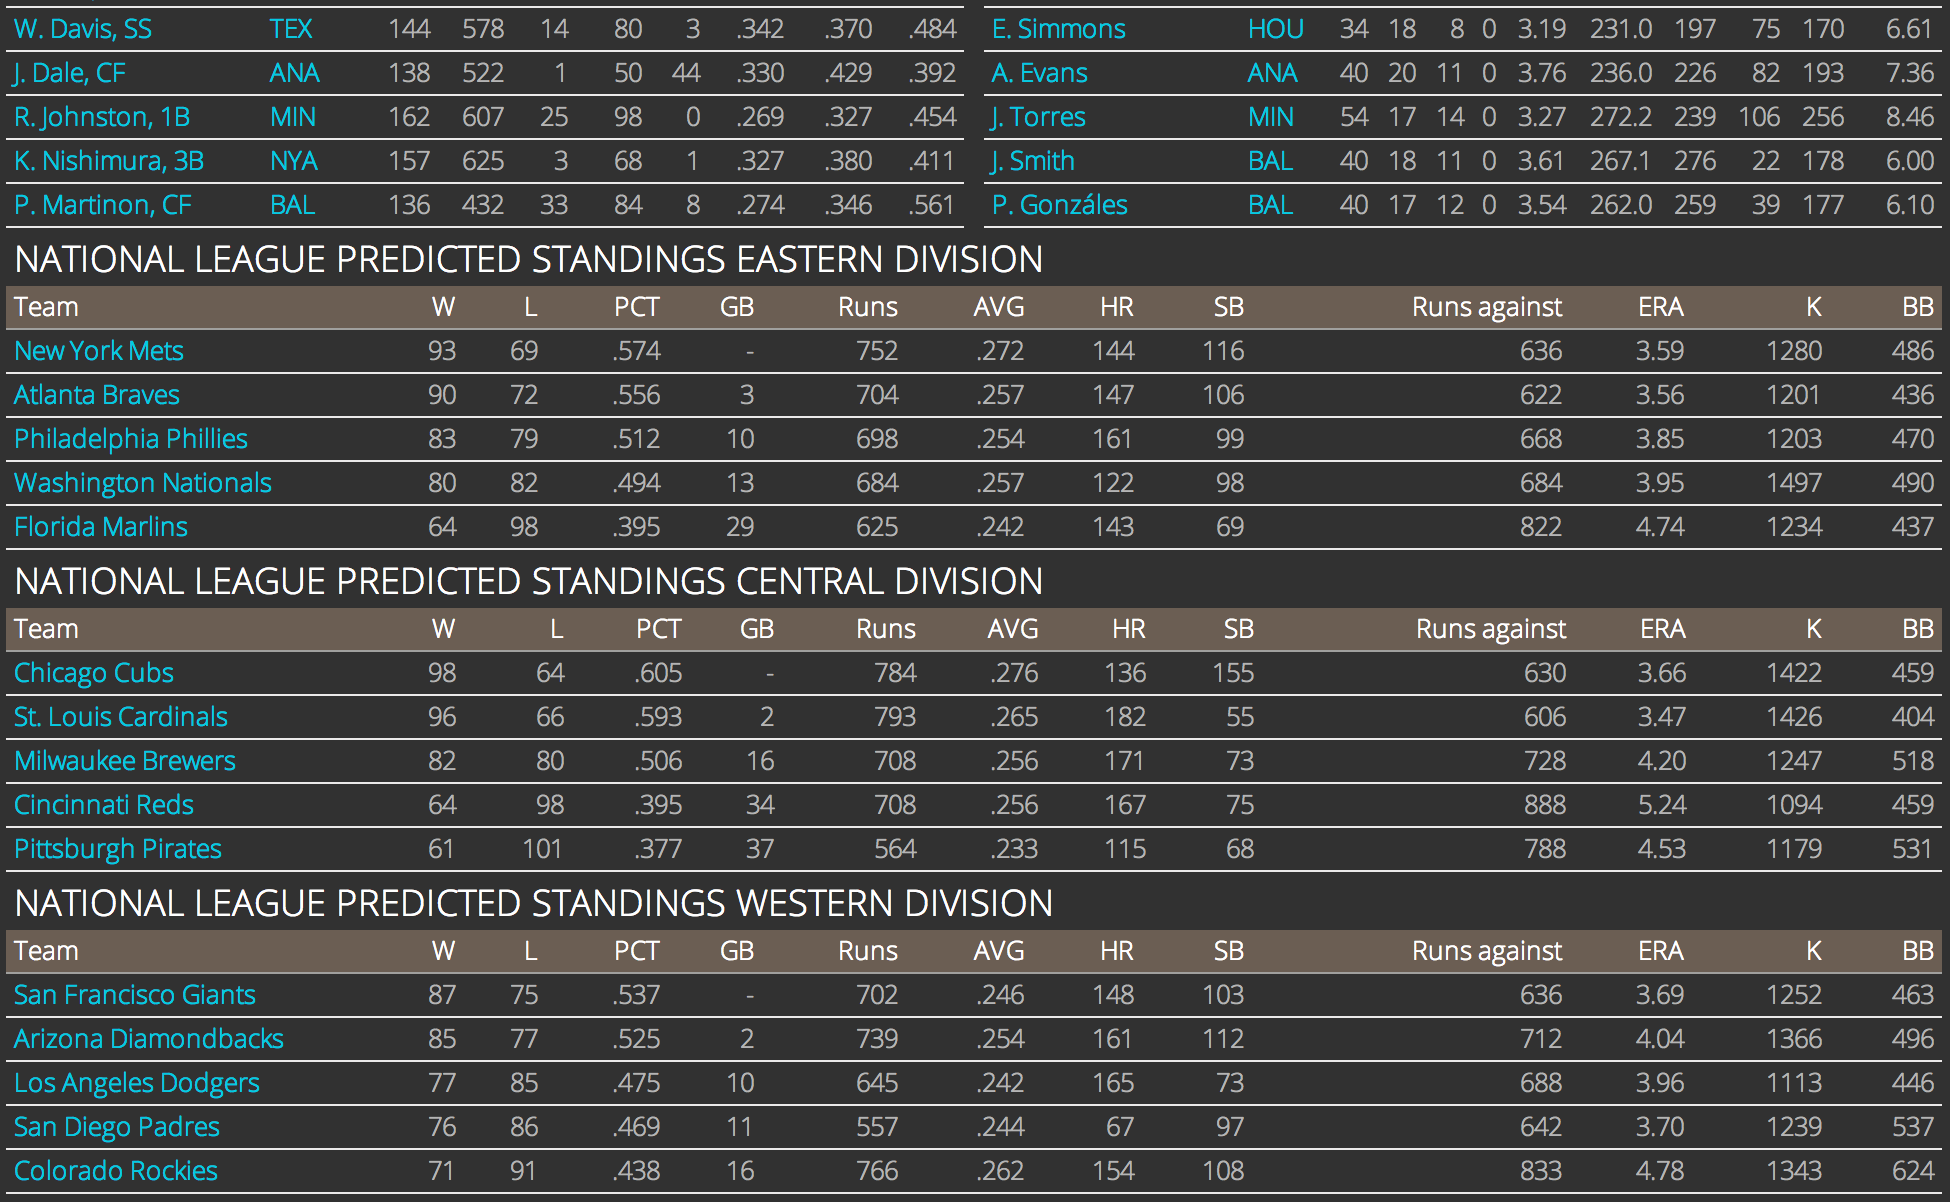Open K. Nishimura, 3B player link
Image resolution: width=1950 pixels, height=1202 pixels.
coord(109,161)
